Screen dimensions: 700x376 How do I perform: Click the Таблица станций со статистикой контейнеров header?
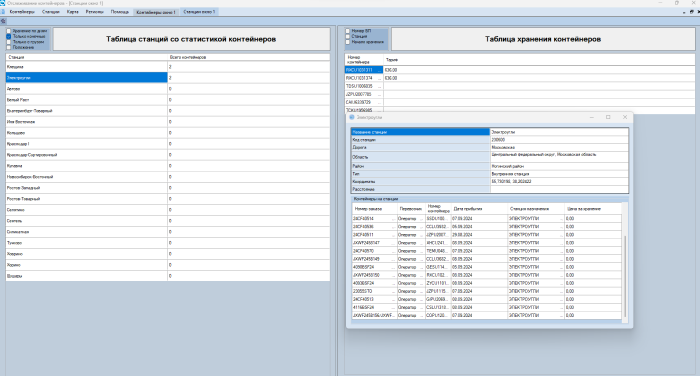[191, 39]
